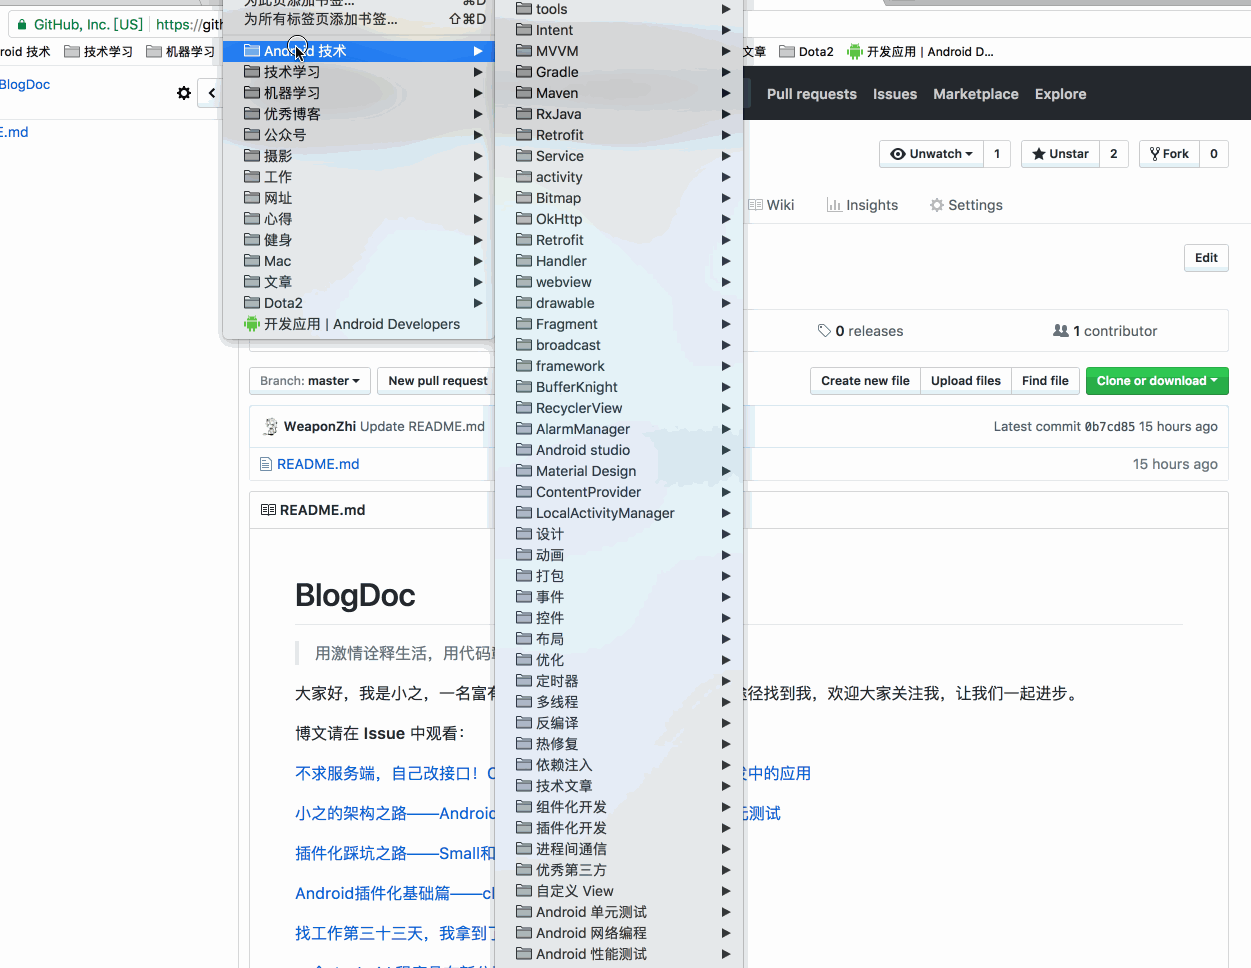This screenshot has width=1251, height=968.
Task: Fork the repository
Action: [1169, 154]
